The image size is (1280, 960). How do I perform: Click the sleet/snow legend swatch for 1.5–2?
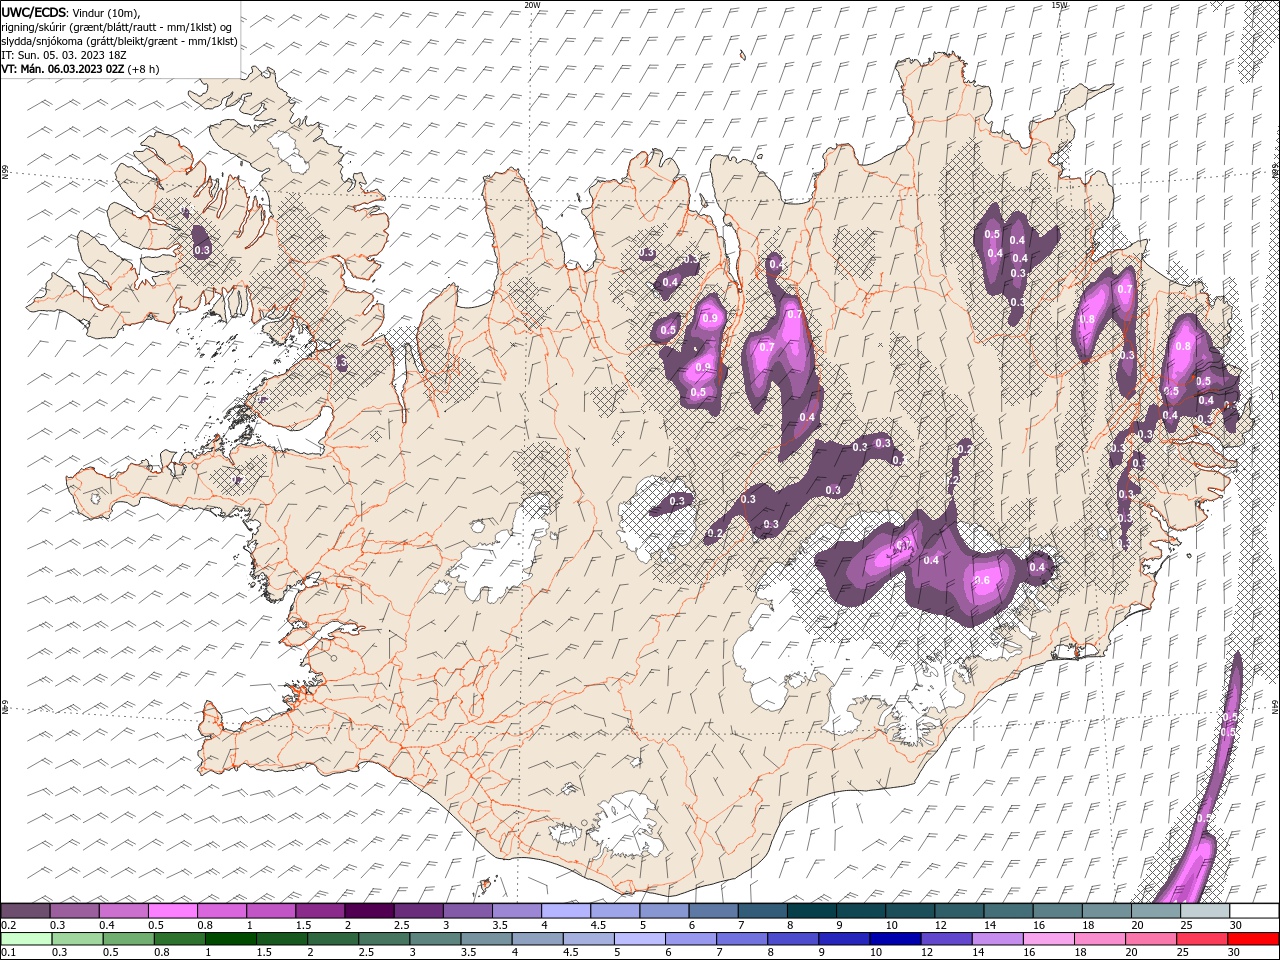click(x=320, y=910)
